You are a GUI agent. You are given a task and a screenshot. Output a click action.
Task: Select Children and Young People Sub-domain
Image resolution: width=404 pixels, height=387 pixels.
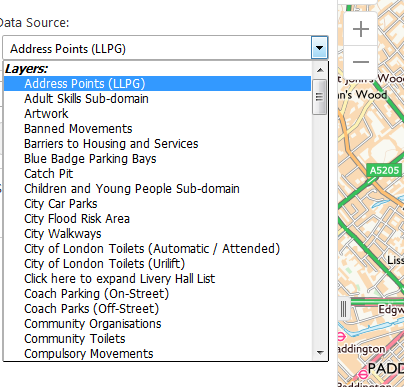(157, 189)
